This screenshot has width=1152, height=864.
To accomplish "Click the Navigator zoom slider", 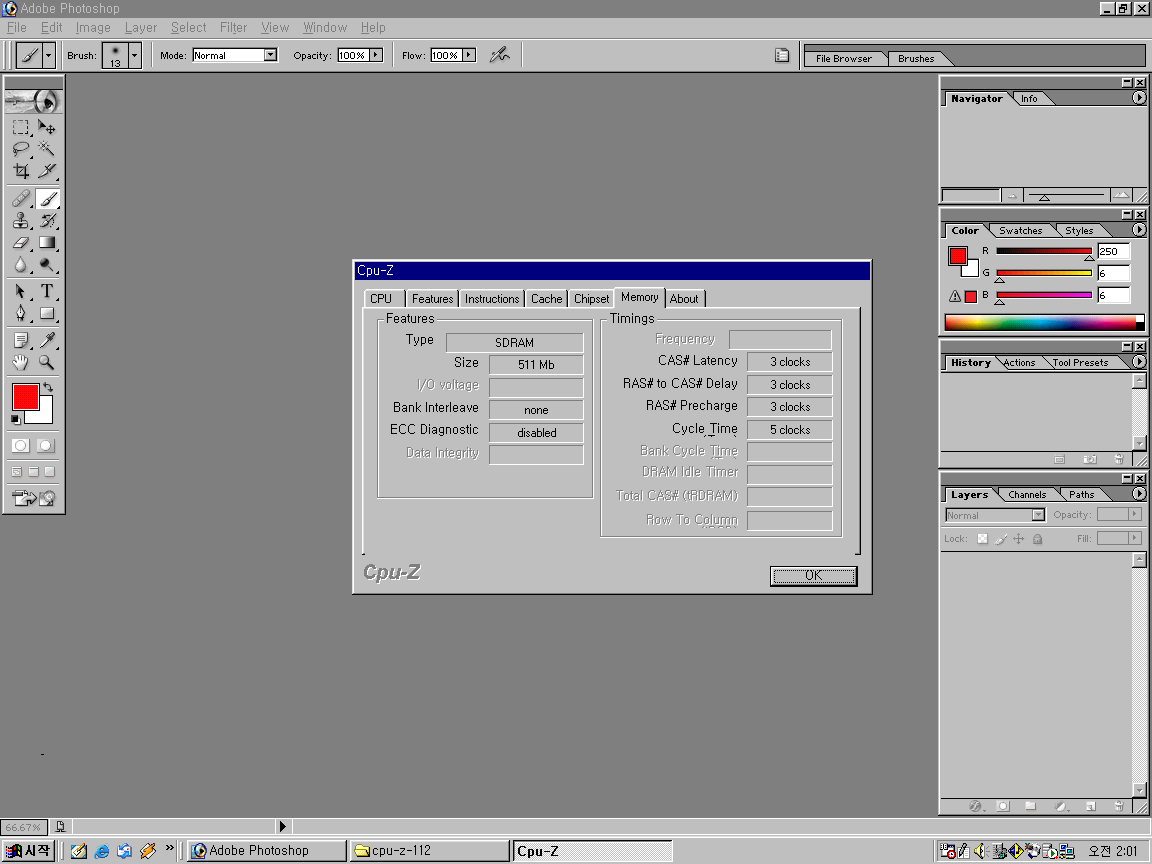I will click(x=1065, y=195).
